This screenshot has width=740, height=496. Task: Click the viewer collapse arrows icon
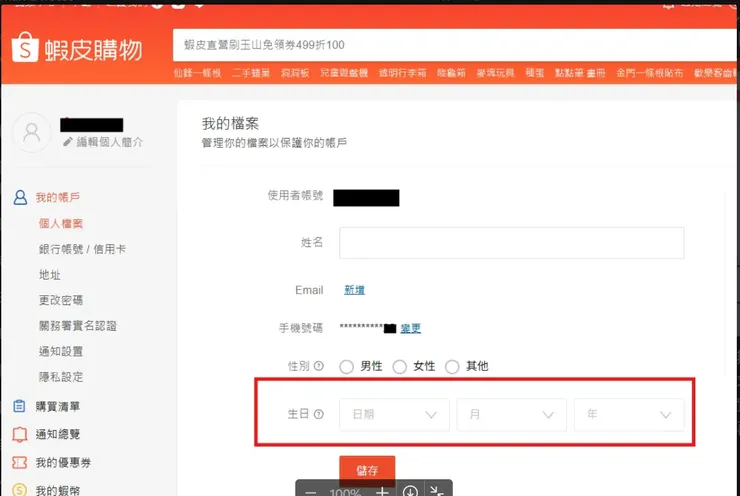click(x=437, y=491)
